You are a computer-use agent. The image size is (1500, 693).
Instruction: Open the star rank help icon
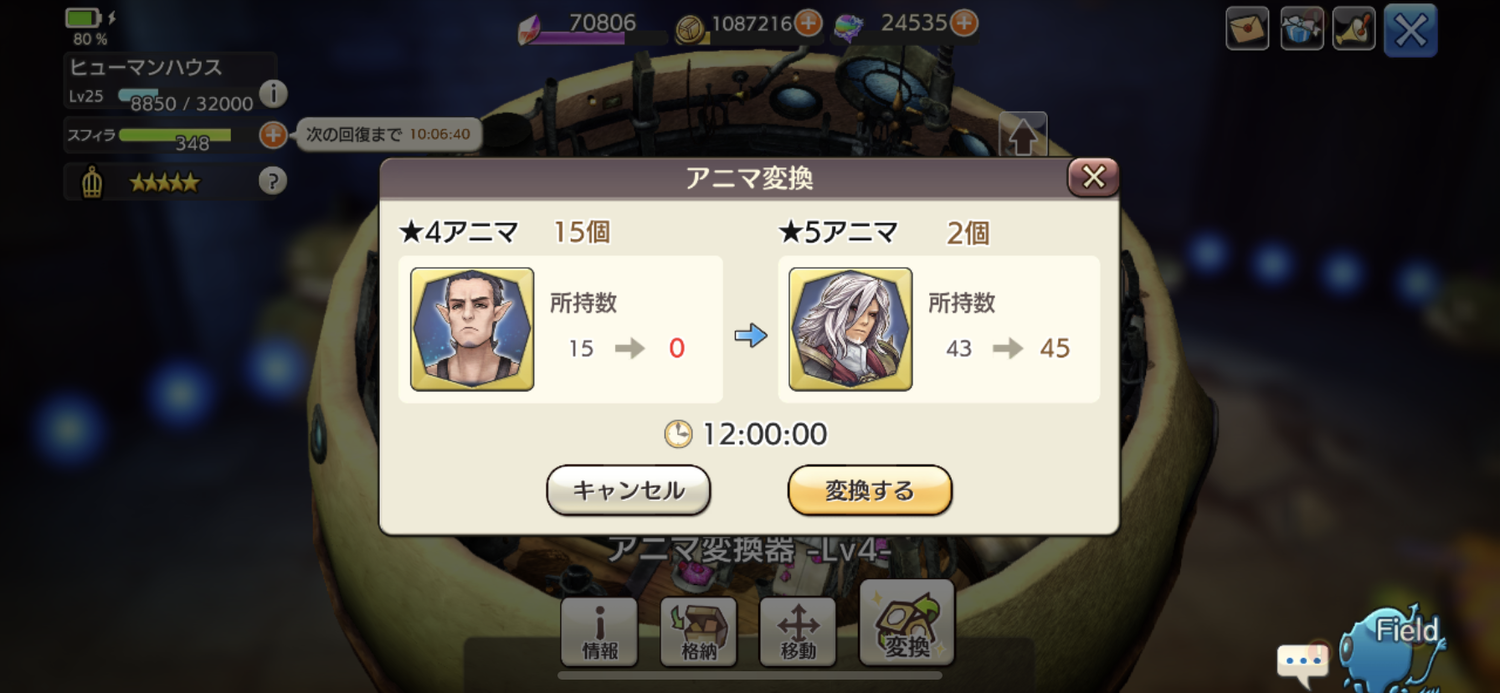point(272,181)
